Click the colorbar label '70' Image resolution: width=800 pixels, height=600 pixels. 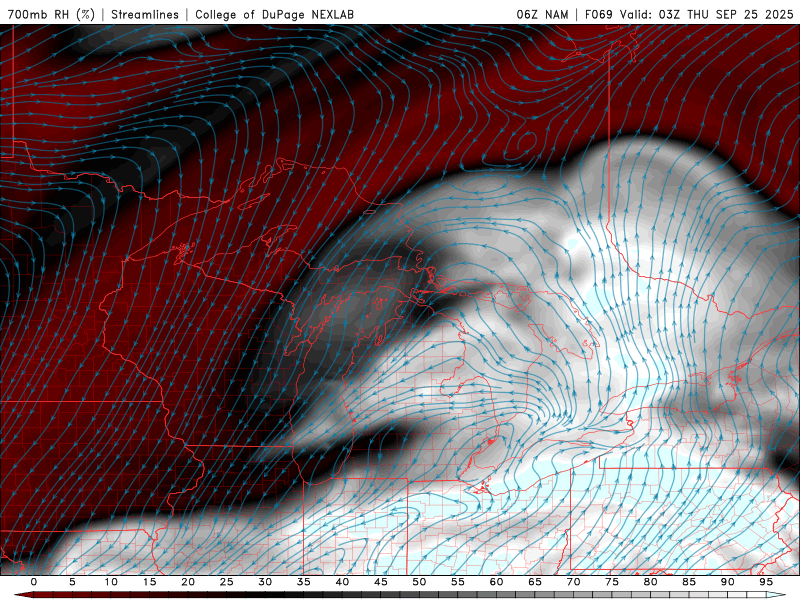(x=573, y=582)
